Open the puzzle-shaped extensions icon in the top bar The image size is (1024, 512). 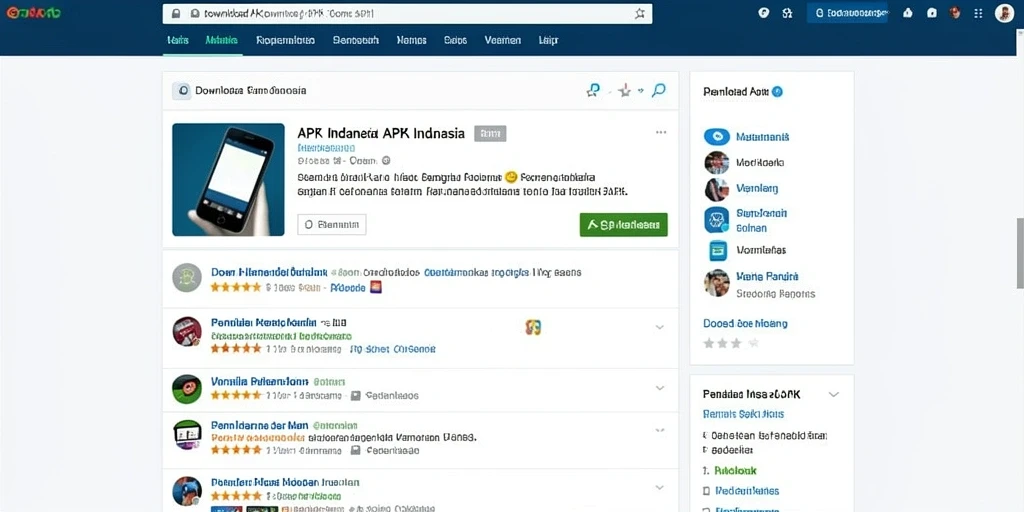pyautogui.click(x=788, y=12)
